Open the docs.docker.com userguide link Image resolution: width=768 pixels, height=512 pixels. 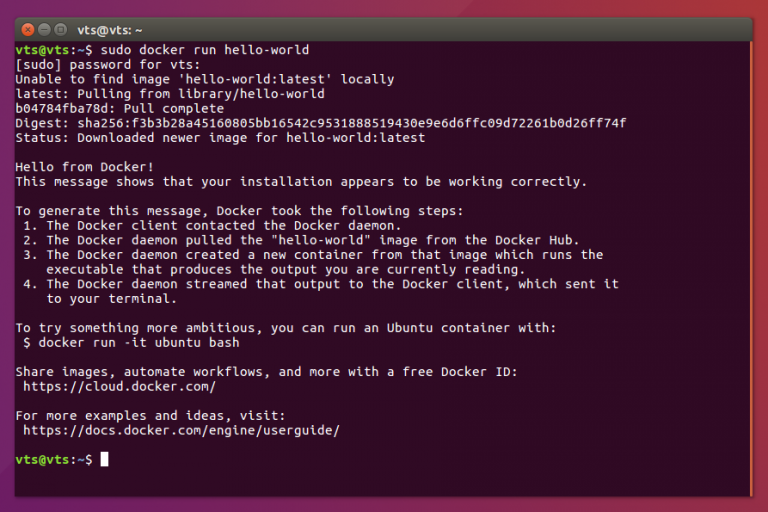[x=181, y=430]
